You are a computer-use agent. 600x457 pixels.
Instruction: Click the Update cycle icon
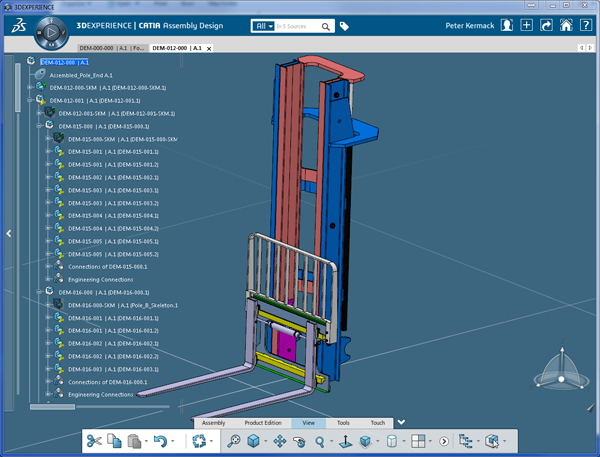(199, 441)
